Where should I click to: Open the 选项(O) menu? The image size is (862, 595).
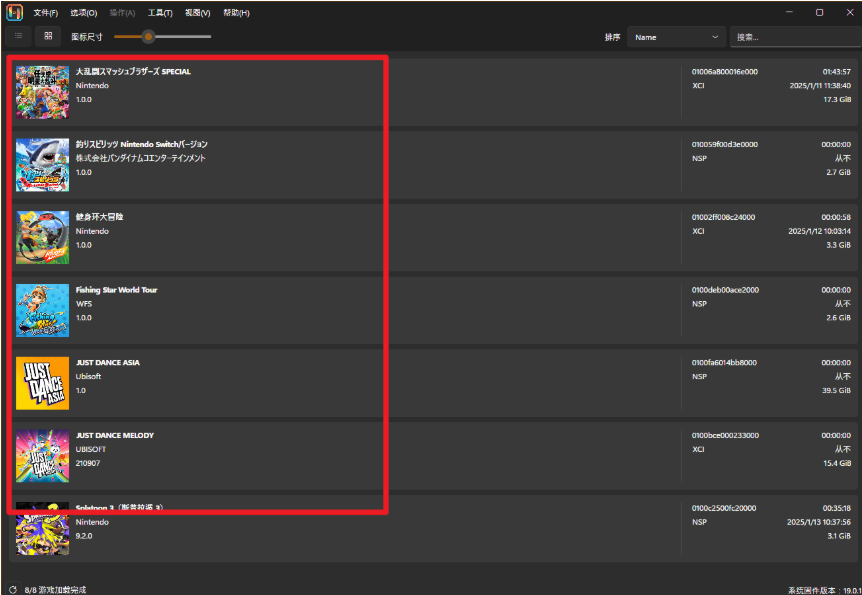pyautogui.click(x=84, y=13)
